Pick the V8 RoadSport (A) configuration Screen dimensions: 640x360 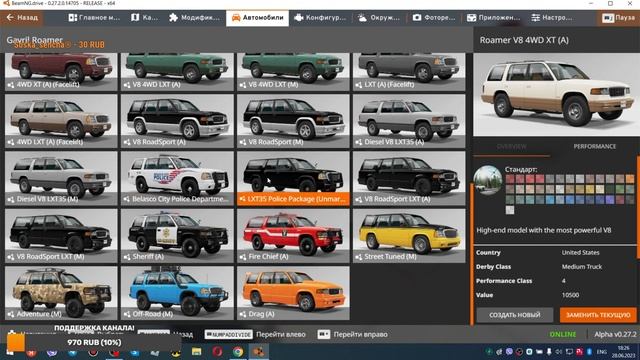point(177,121)
